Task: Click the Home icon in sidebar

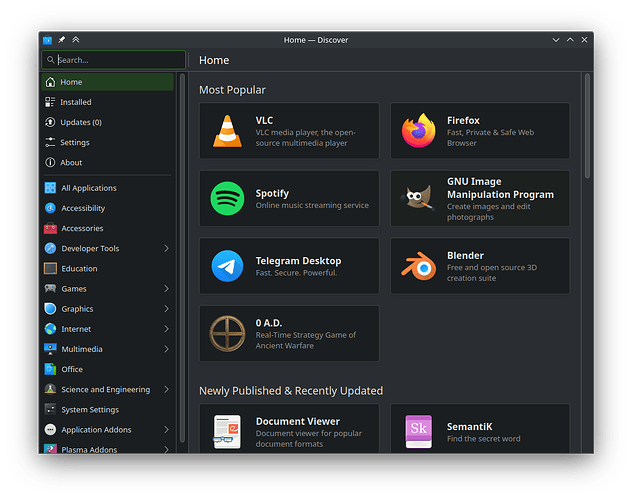Action: pyautogui.click(x=50, y=82)
